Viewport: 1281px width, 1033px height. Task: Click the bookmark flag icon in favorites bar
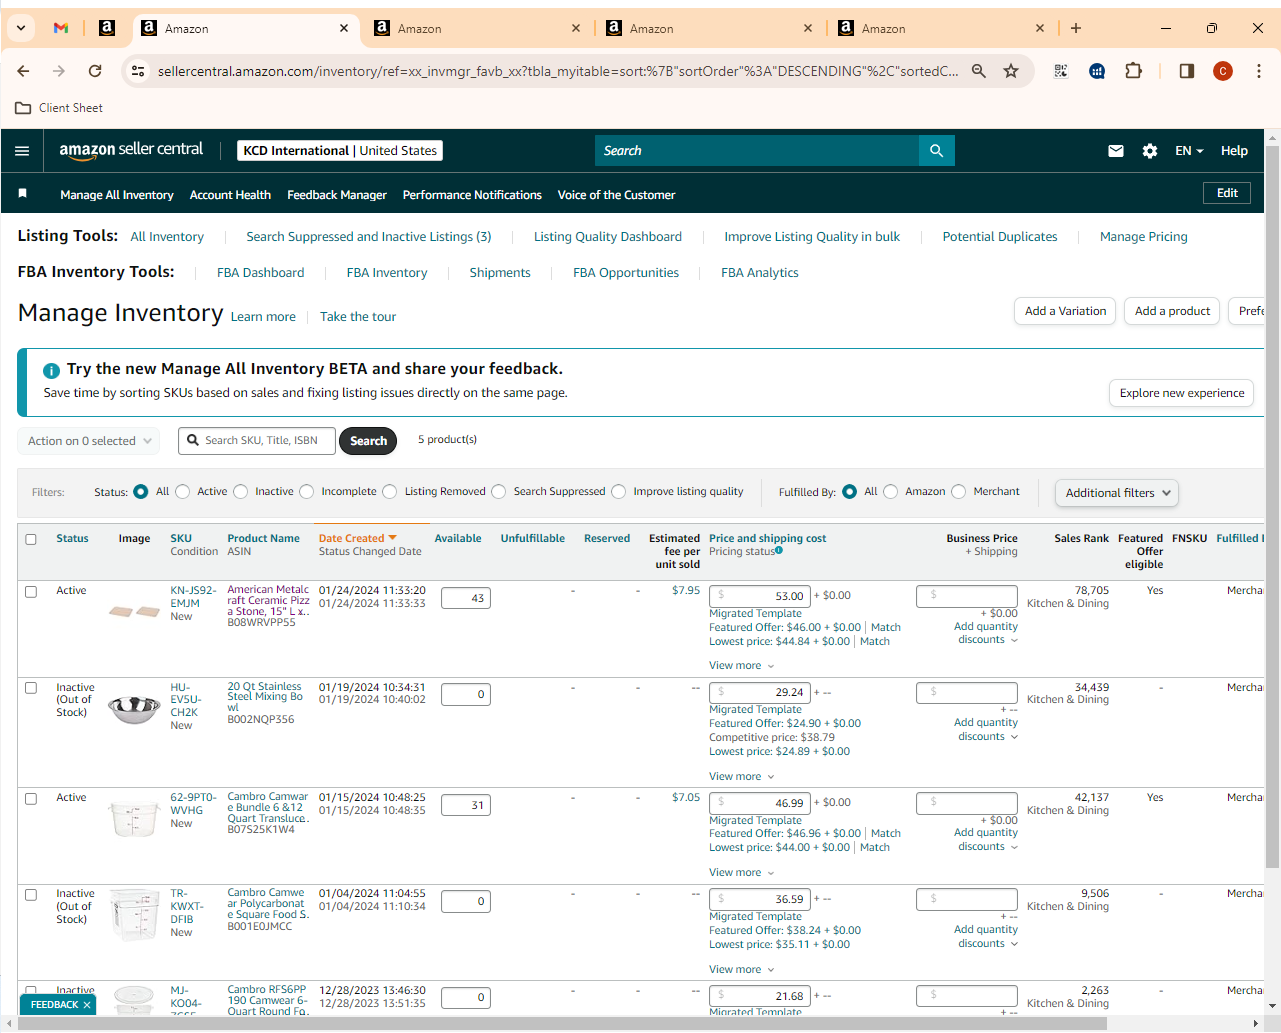pos(22,193)
